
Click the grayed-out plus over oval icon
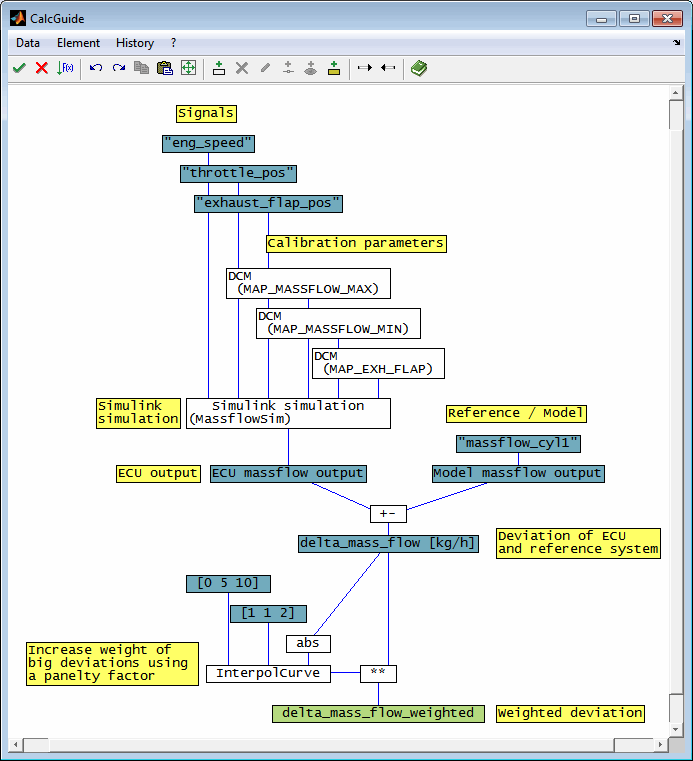[x=311, y=68]
